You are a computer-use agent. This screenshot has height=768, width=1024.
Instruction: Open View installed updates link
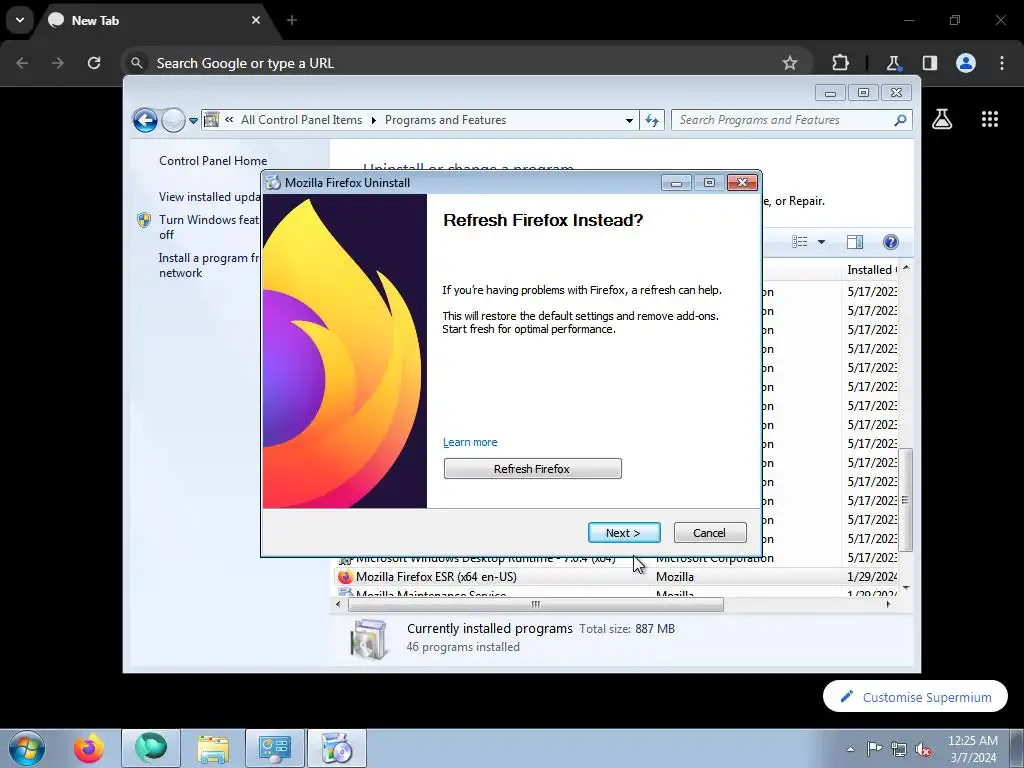tap(210, 197)
